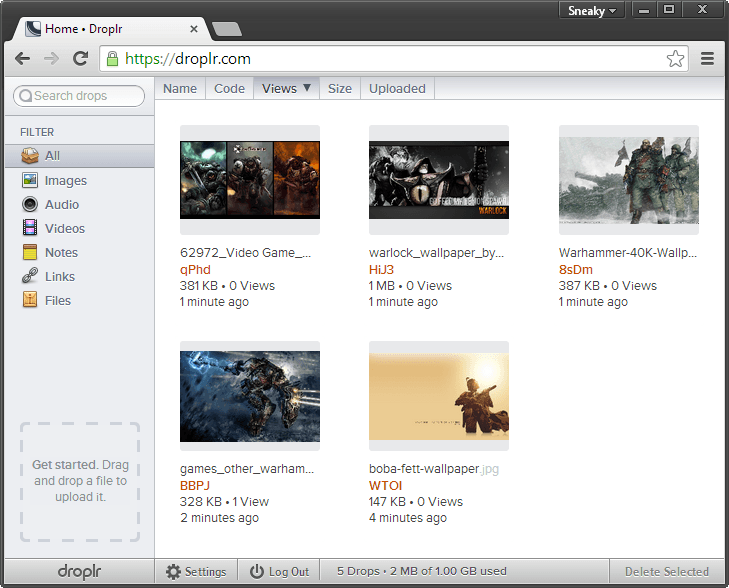This screenshot has width=729, height=588.
Task: Click the Files archive icon
Action: [30, 300]
